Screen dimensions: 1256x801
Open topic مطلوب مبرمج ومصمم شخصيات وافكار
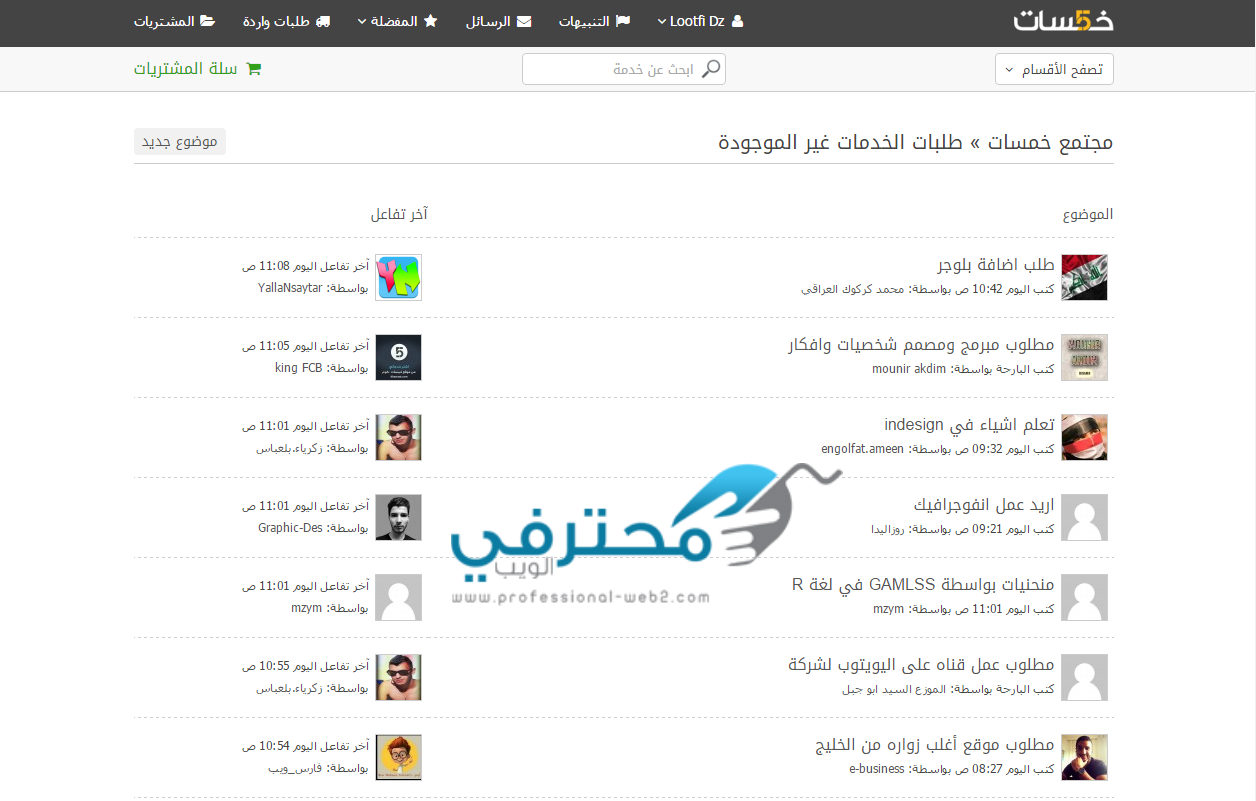[921, 345]
